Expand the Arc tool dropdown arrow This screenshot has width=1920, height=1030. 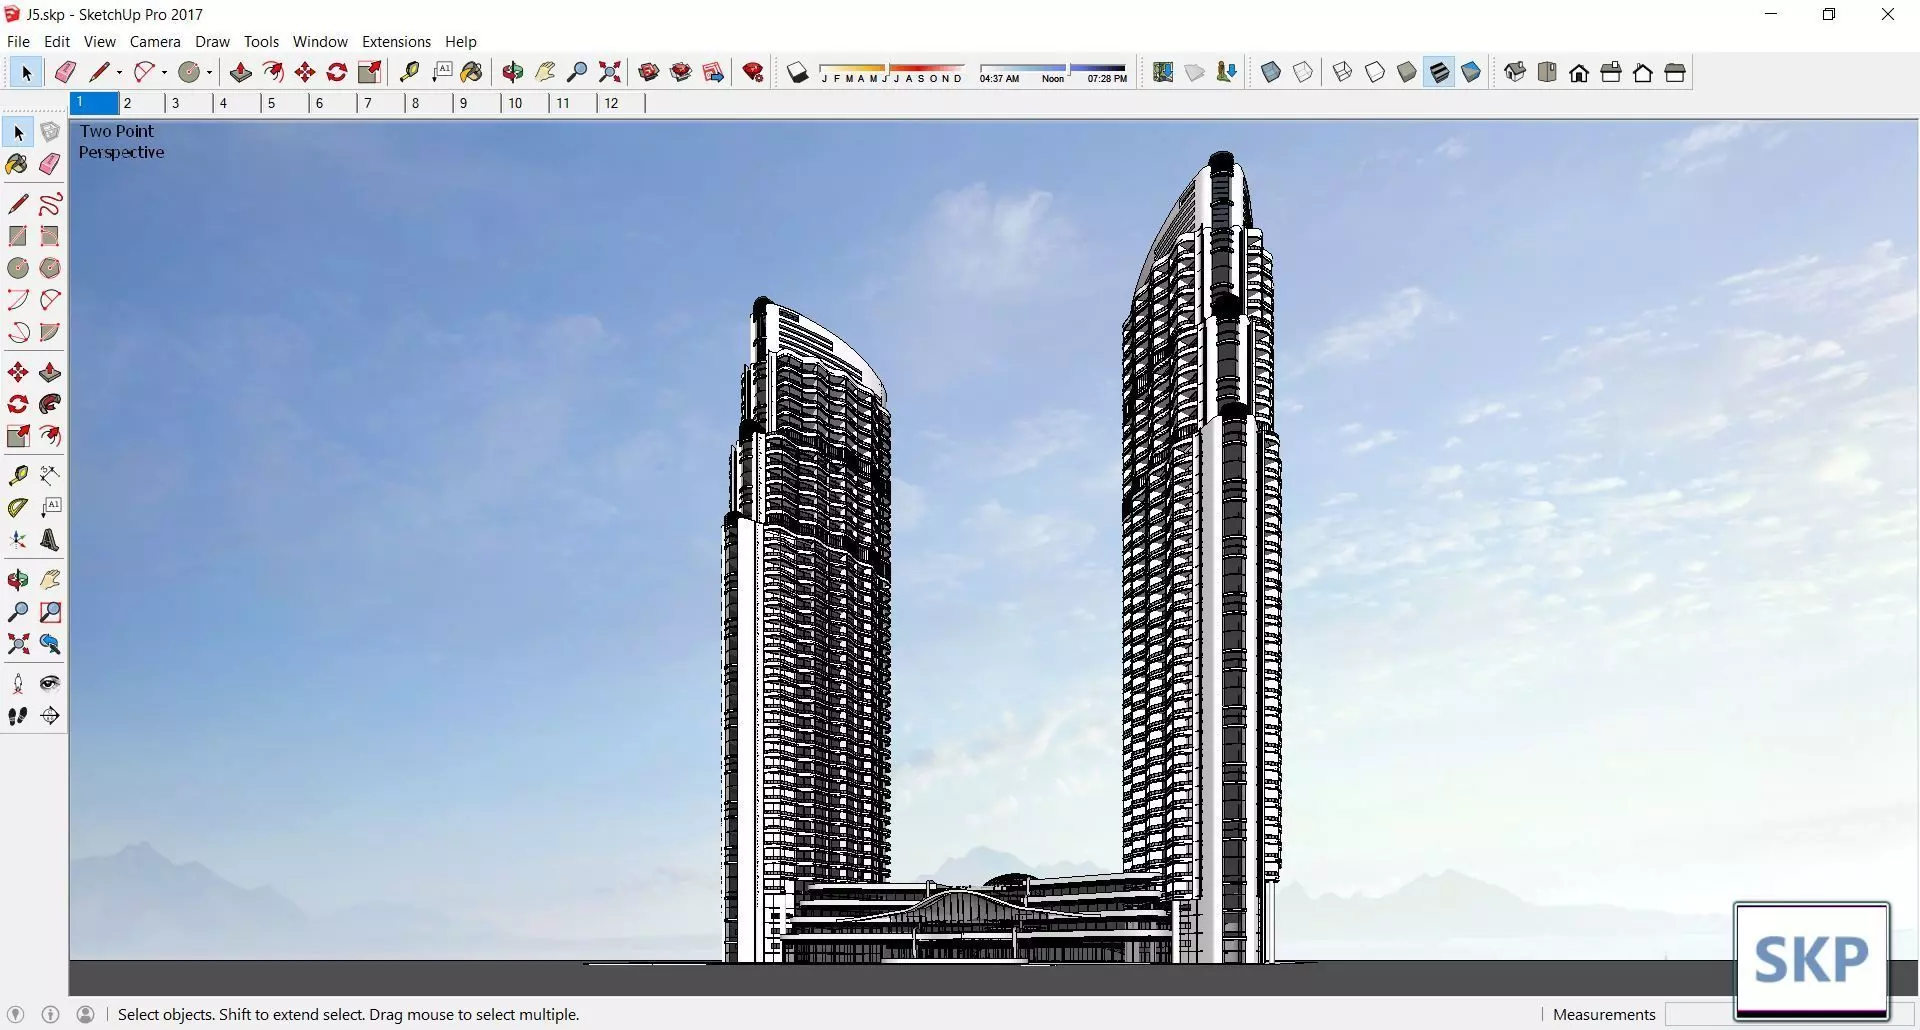coord(164,72)
